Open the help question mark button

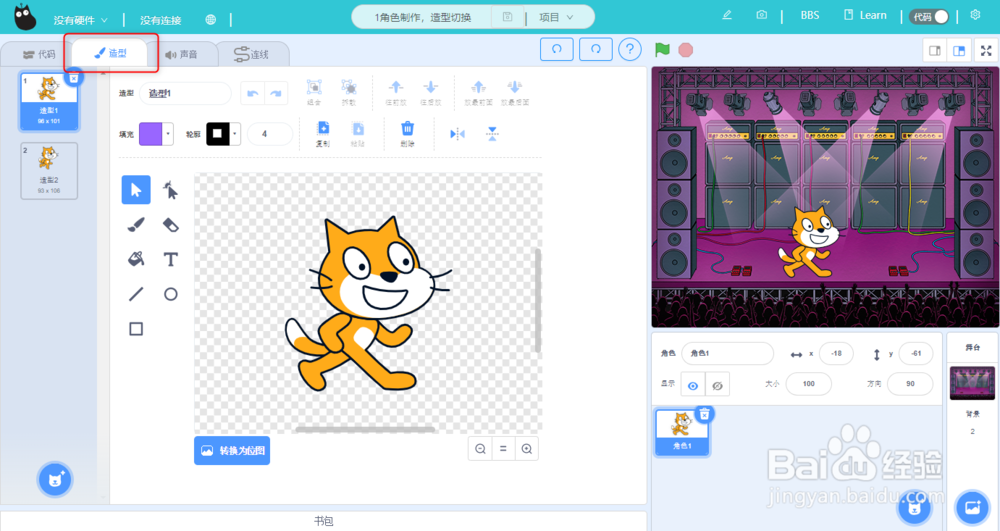click(x=629, y=49)
